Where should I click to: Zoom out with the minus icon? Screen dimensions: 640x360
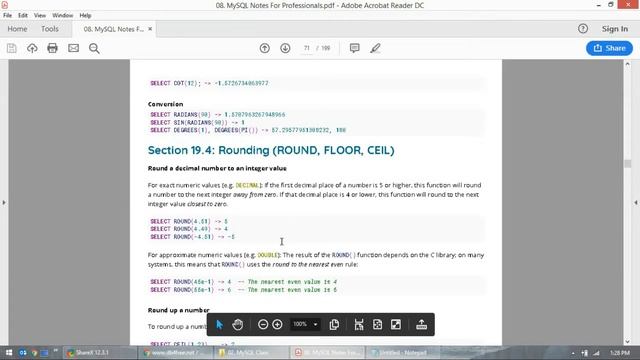point(263,324)
